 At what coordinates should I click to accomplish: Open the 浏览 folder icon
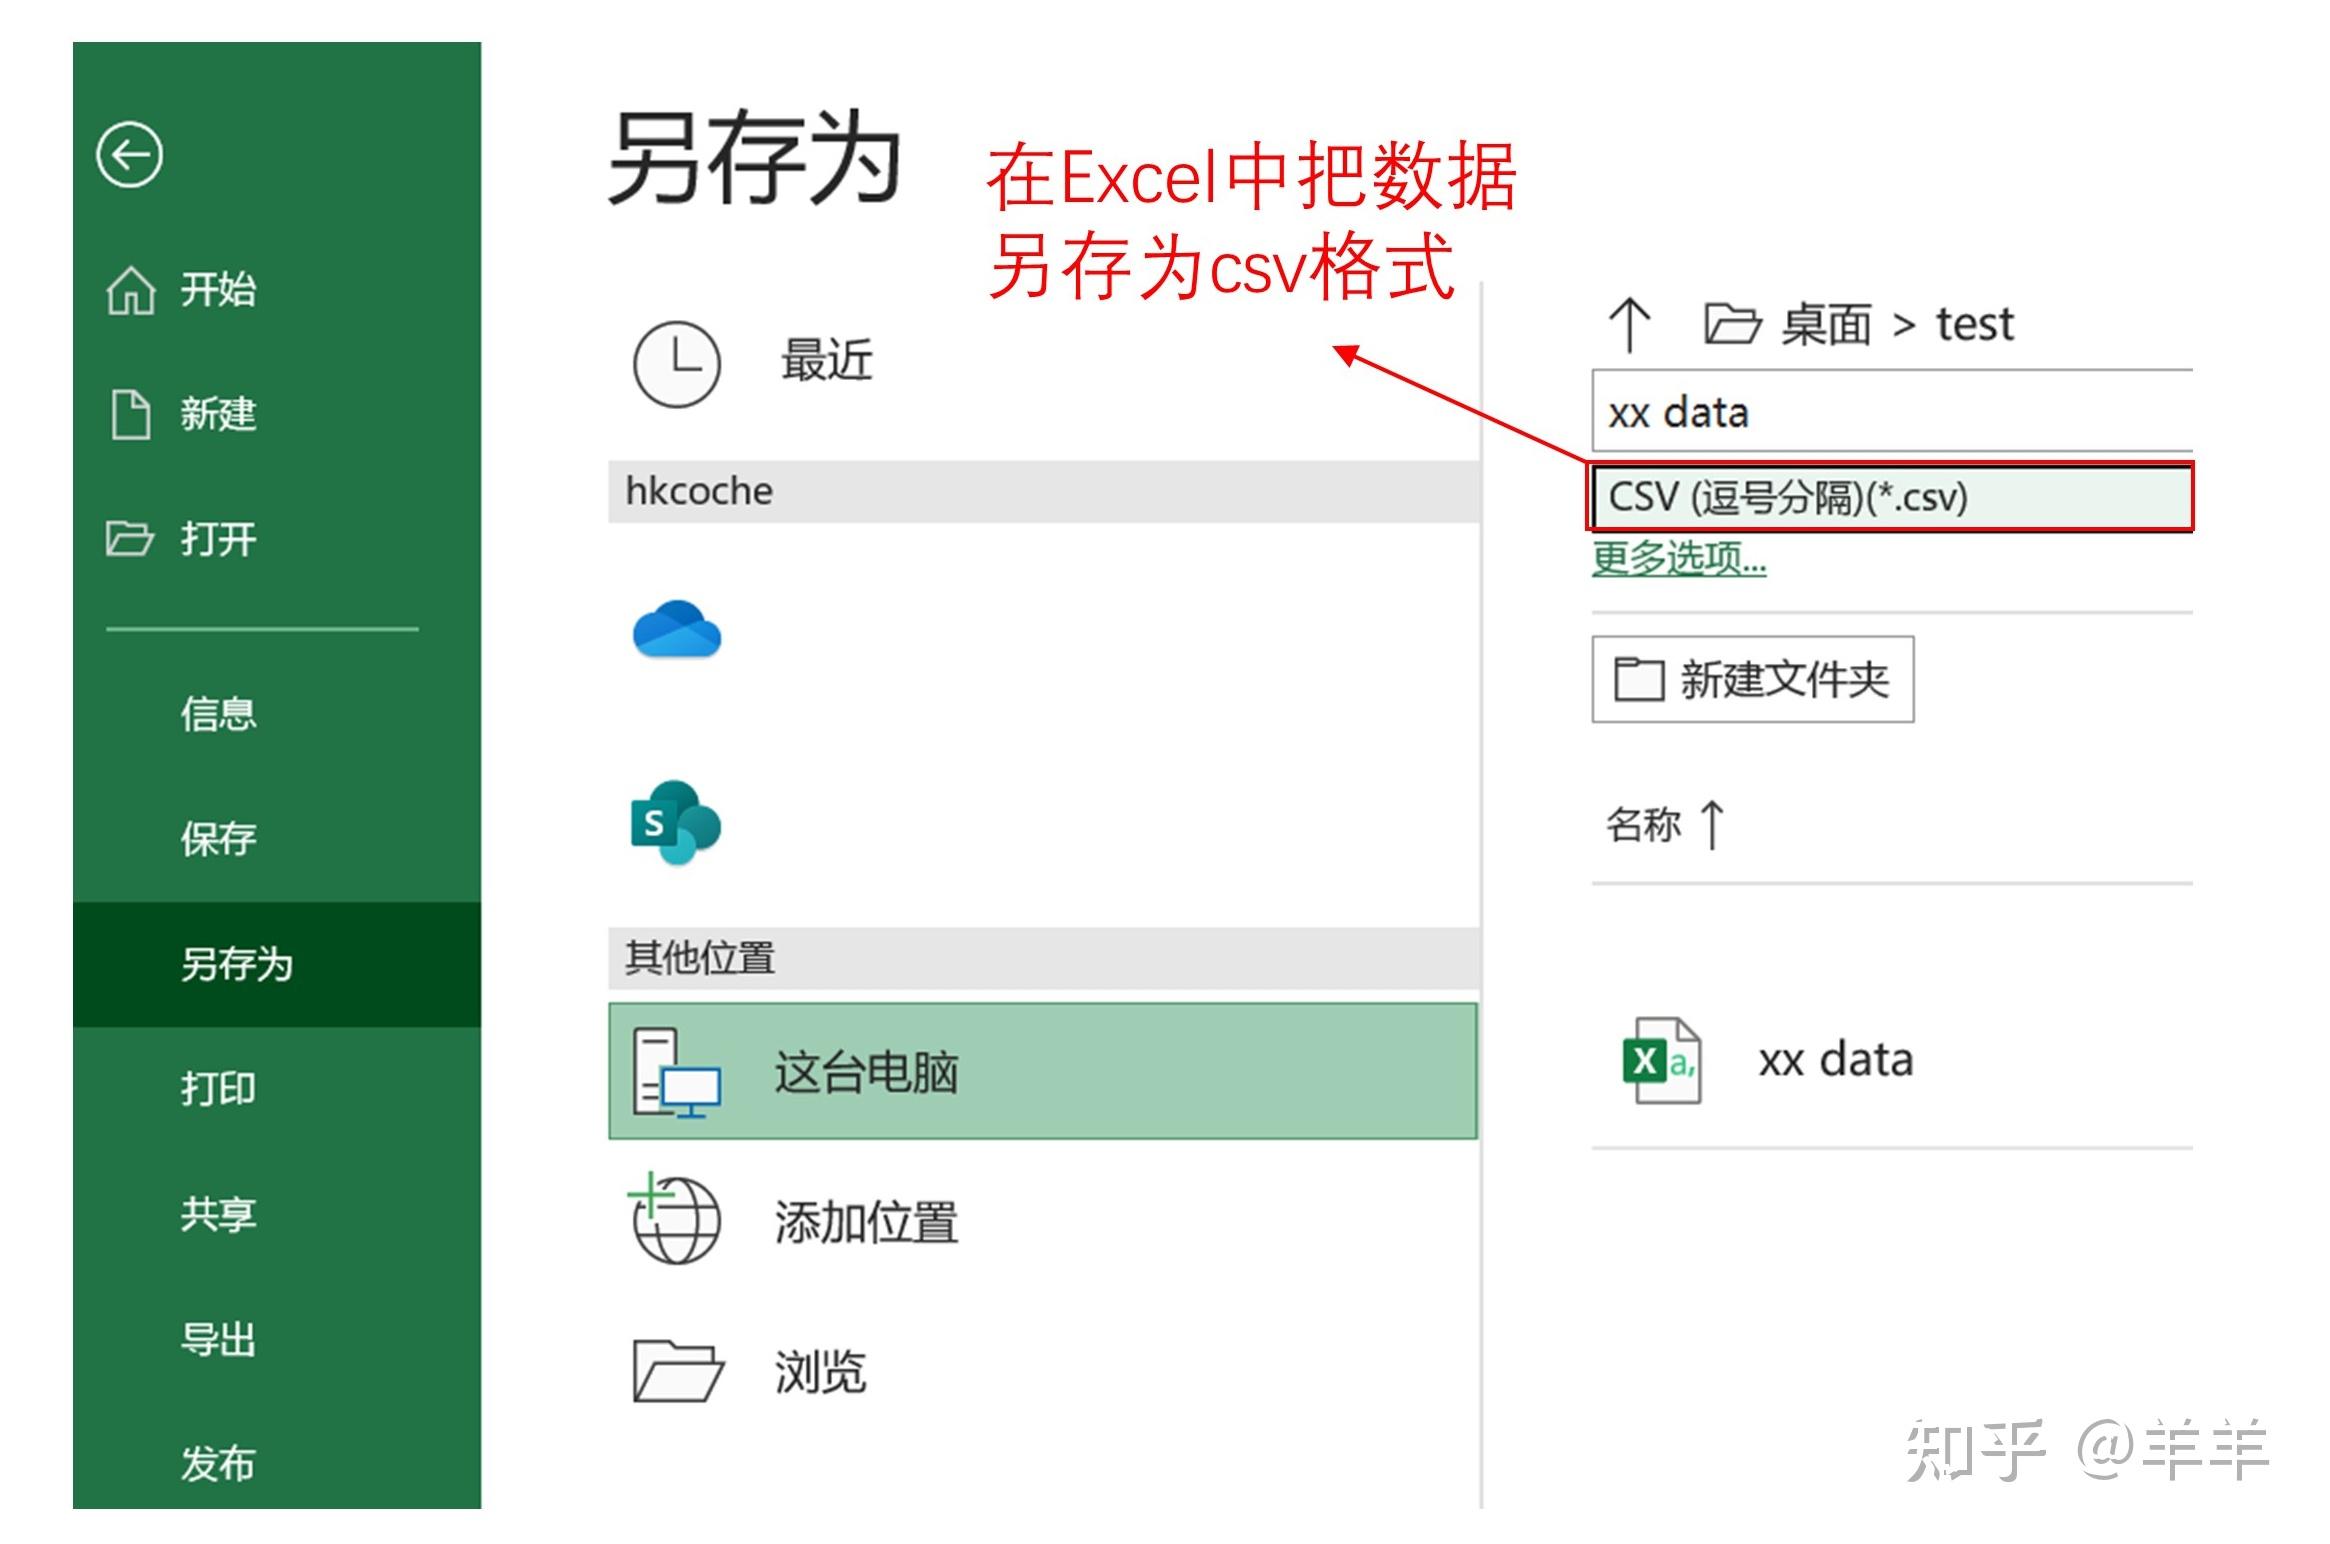point(676,1372)
